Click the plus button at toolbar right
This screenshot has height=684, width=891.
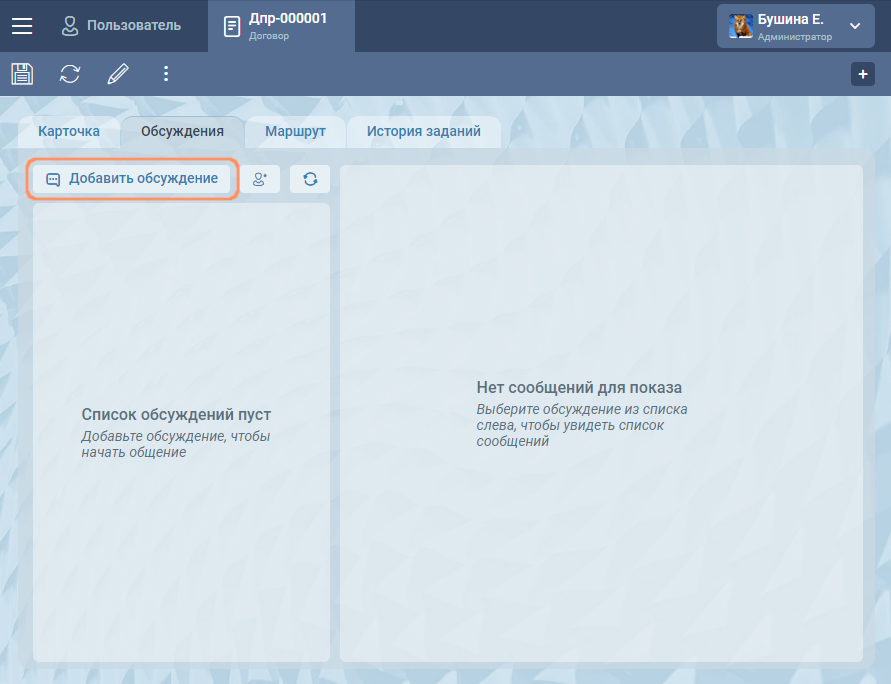pyautogui.click(x=862, y=74)
